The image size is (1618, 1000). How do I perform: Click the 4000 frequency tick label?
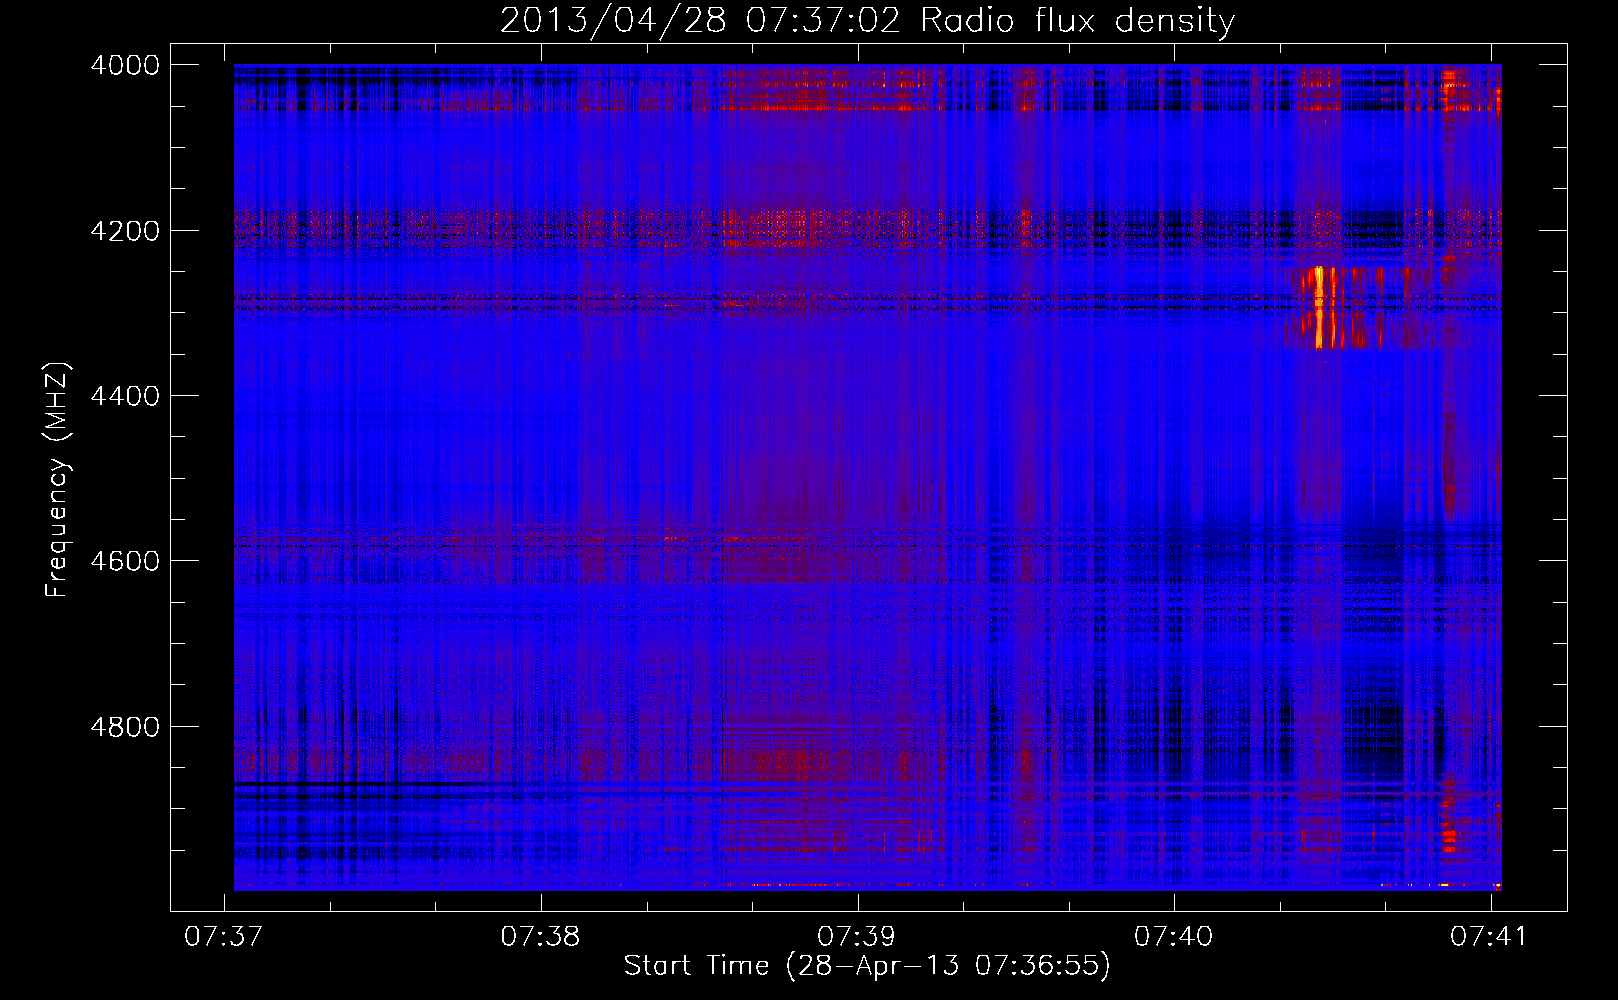pyautogui.click(x=125, y=65)
